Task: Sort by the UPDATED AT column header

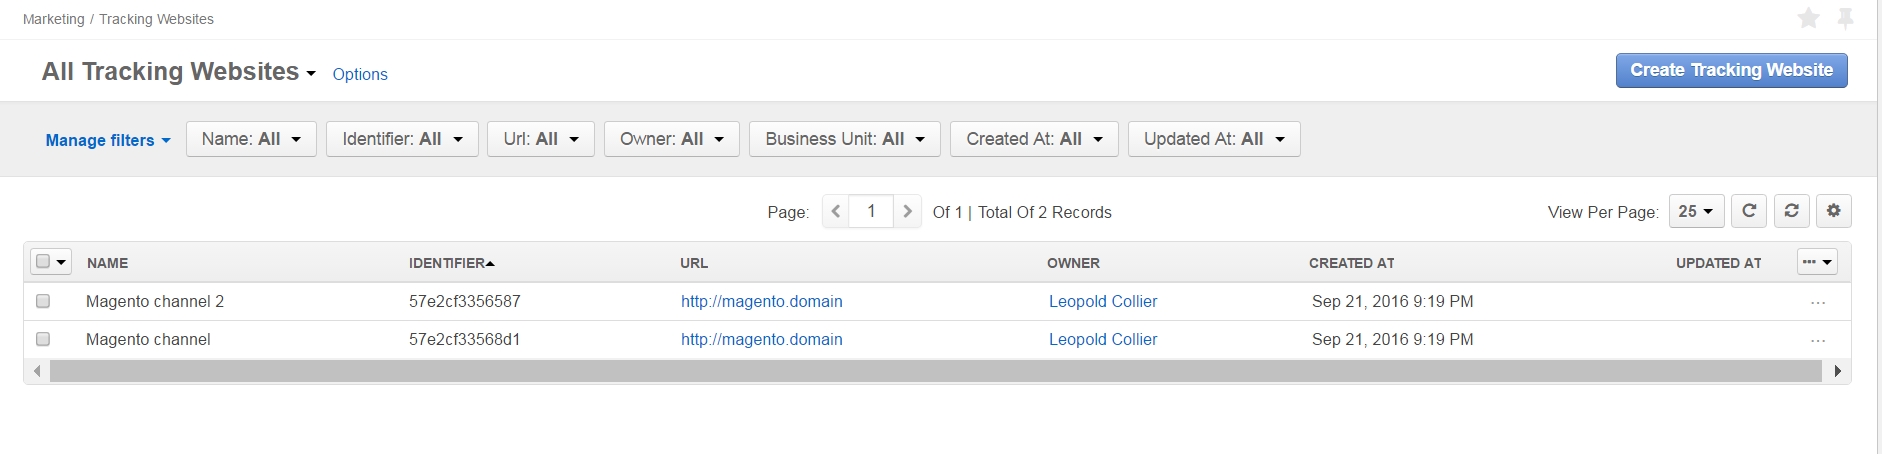Action: pos(1719,263)
